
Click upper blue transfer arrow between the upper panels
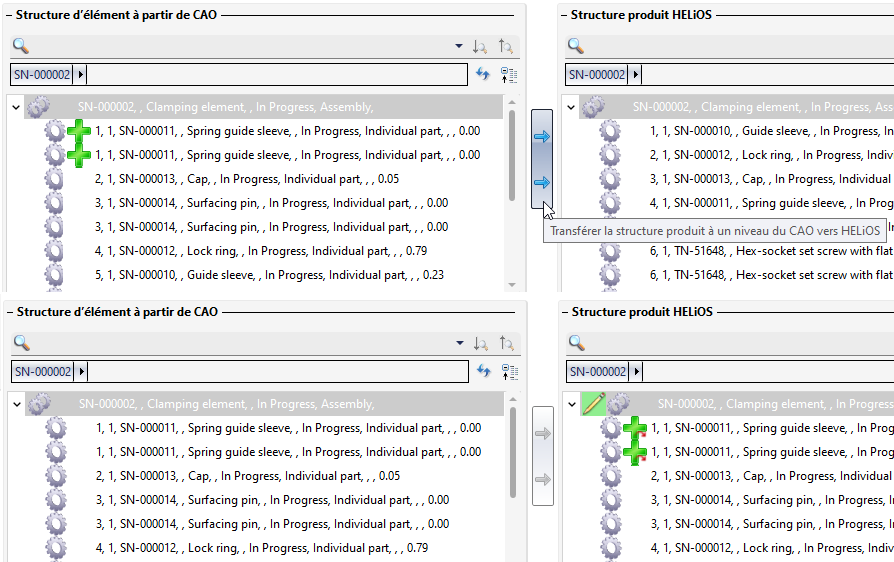pos(542,136)
